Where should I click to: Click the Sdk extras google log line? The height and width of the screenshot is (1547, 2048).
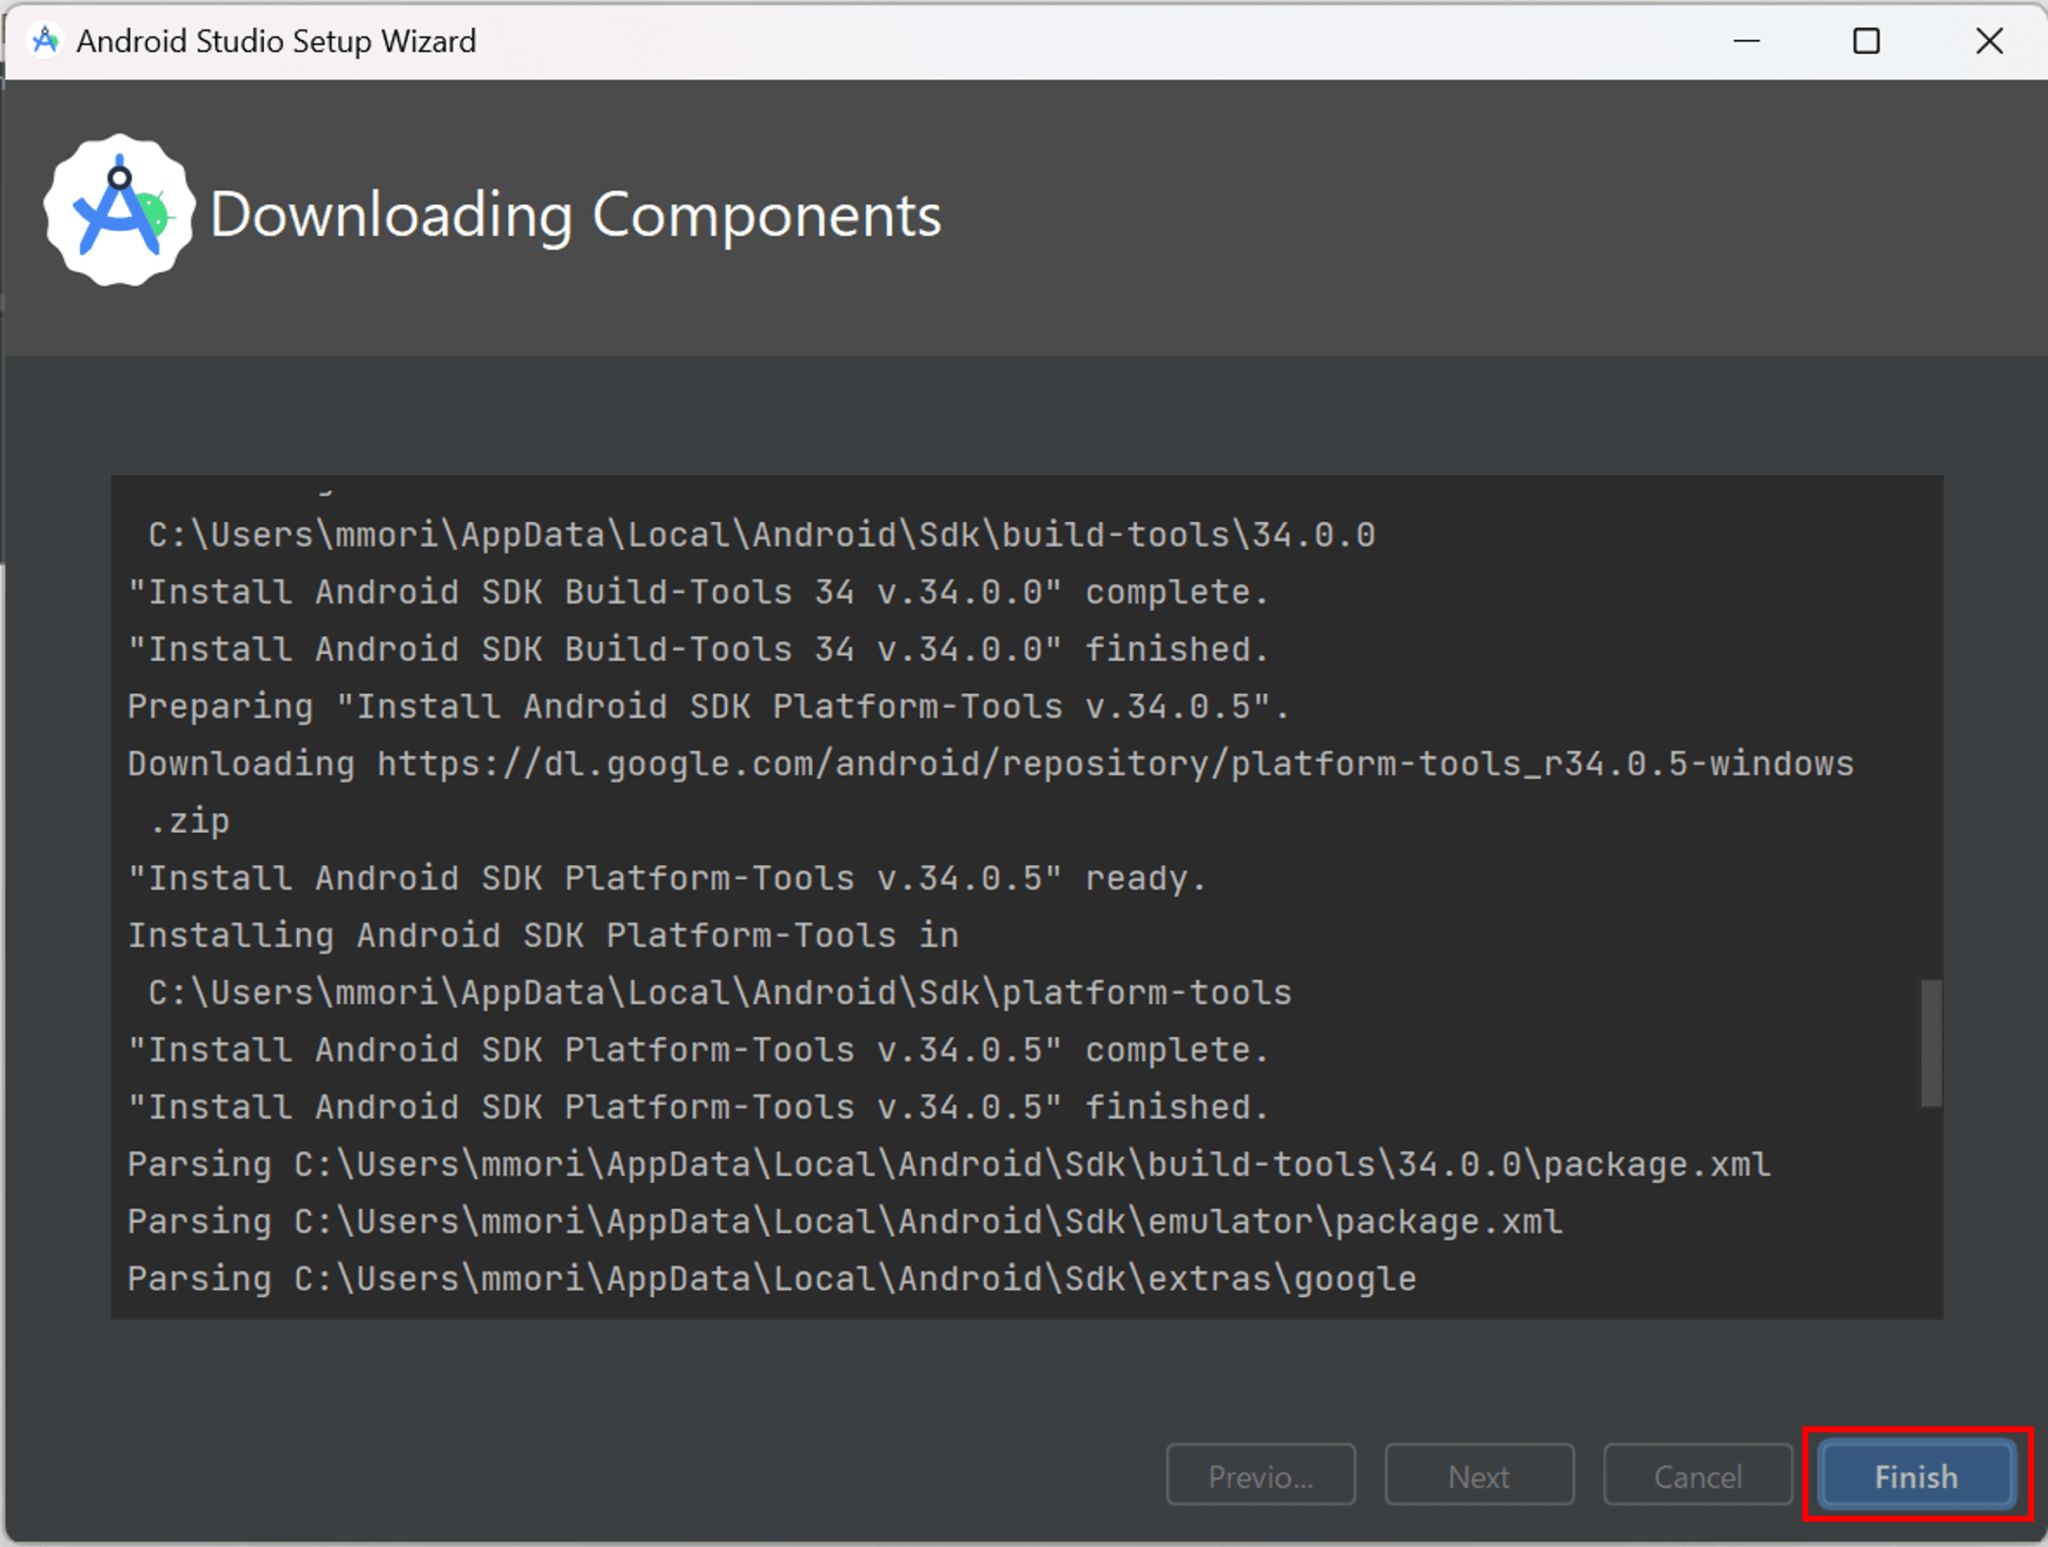[x=771, y=1278]
